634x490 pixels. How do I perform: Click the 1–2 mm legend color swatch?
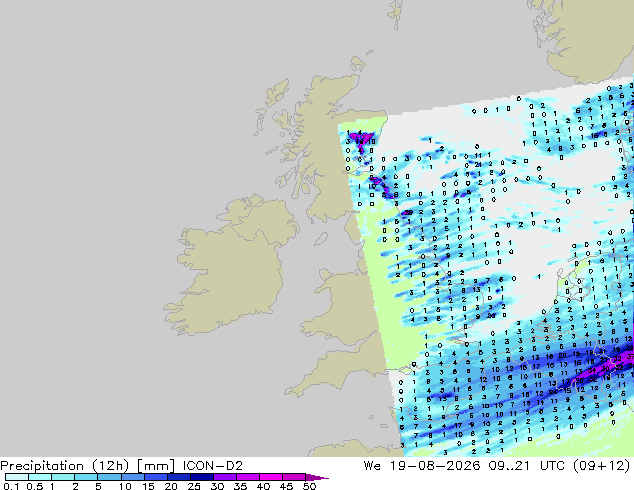pyautogui.click(x=63, y=477)
